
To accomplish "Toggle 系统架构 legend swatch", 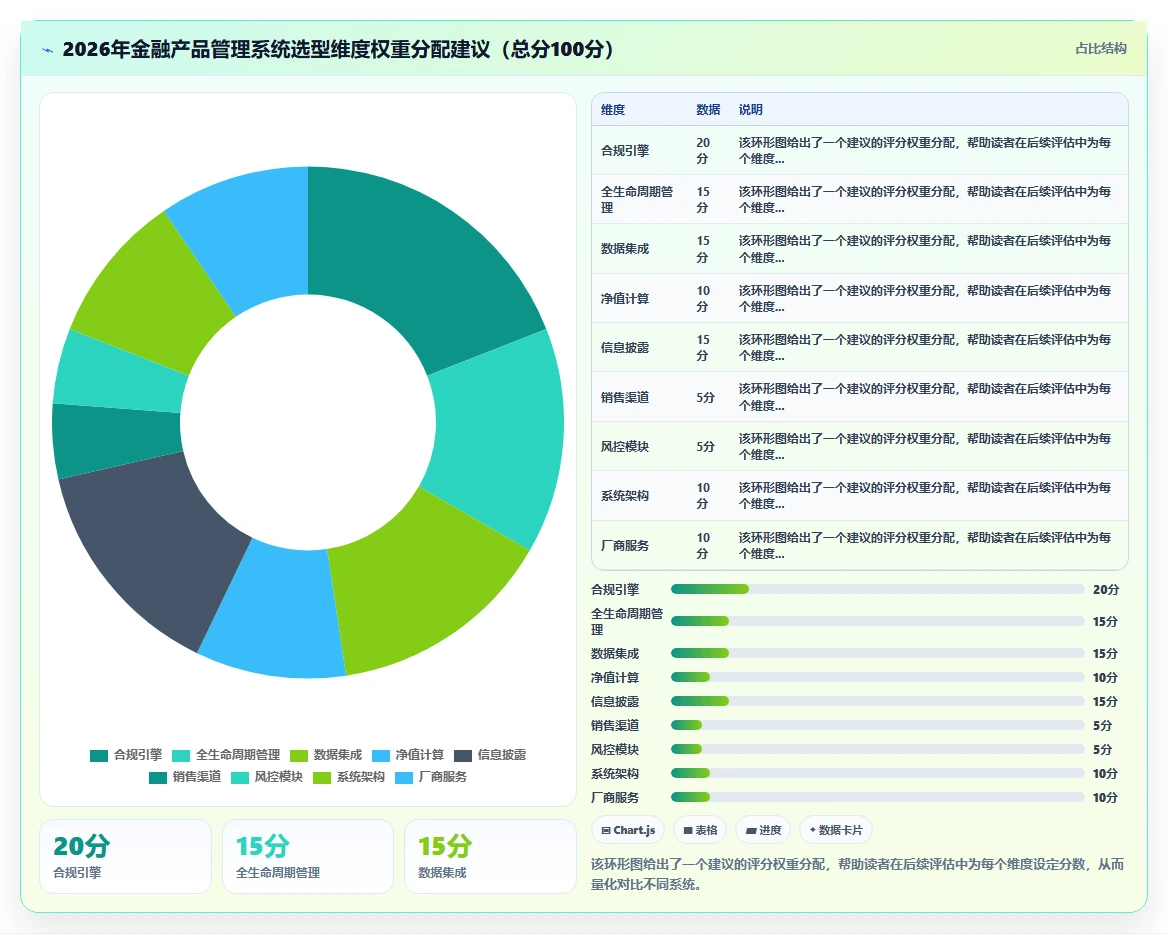I will tap(322, 778).
